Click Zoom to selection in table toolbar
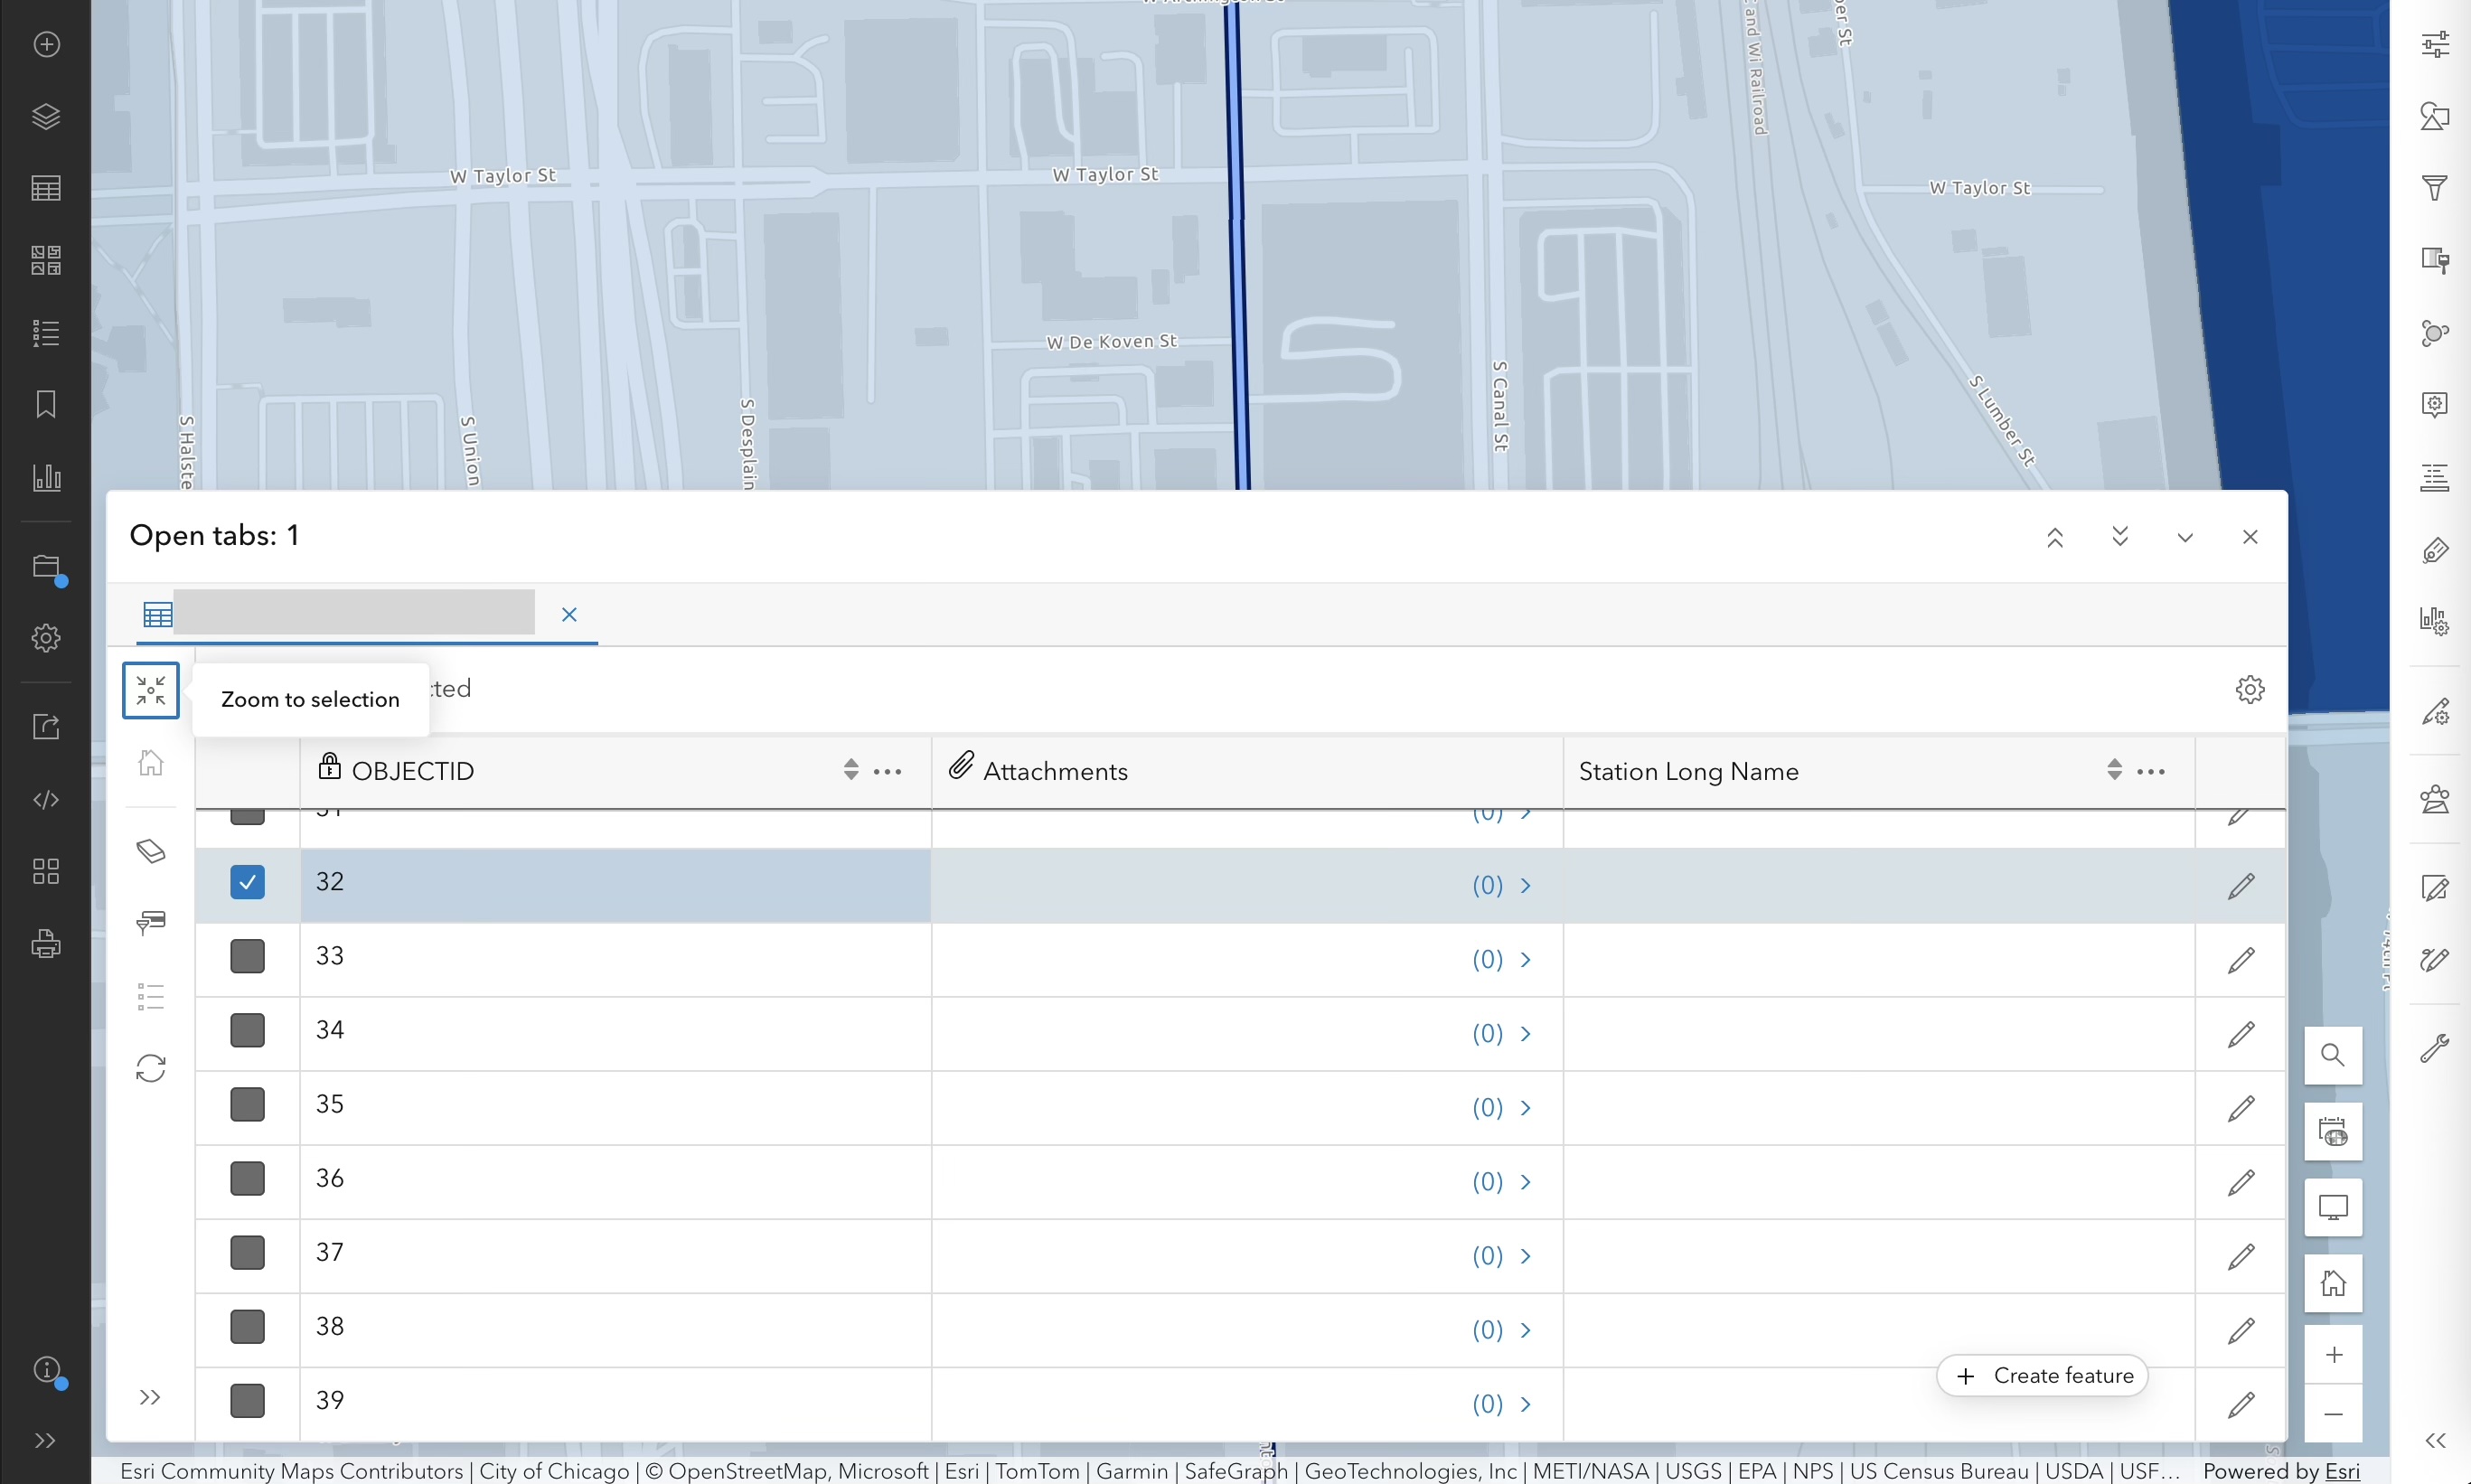This screenshot has height=1484, width=2471. point(151,690)
